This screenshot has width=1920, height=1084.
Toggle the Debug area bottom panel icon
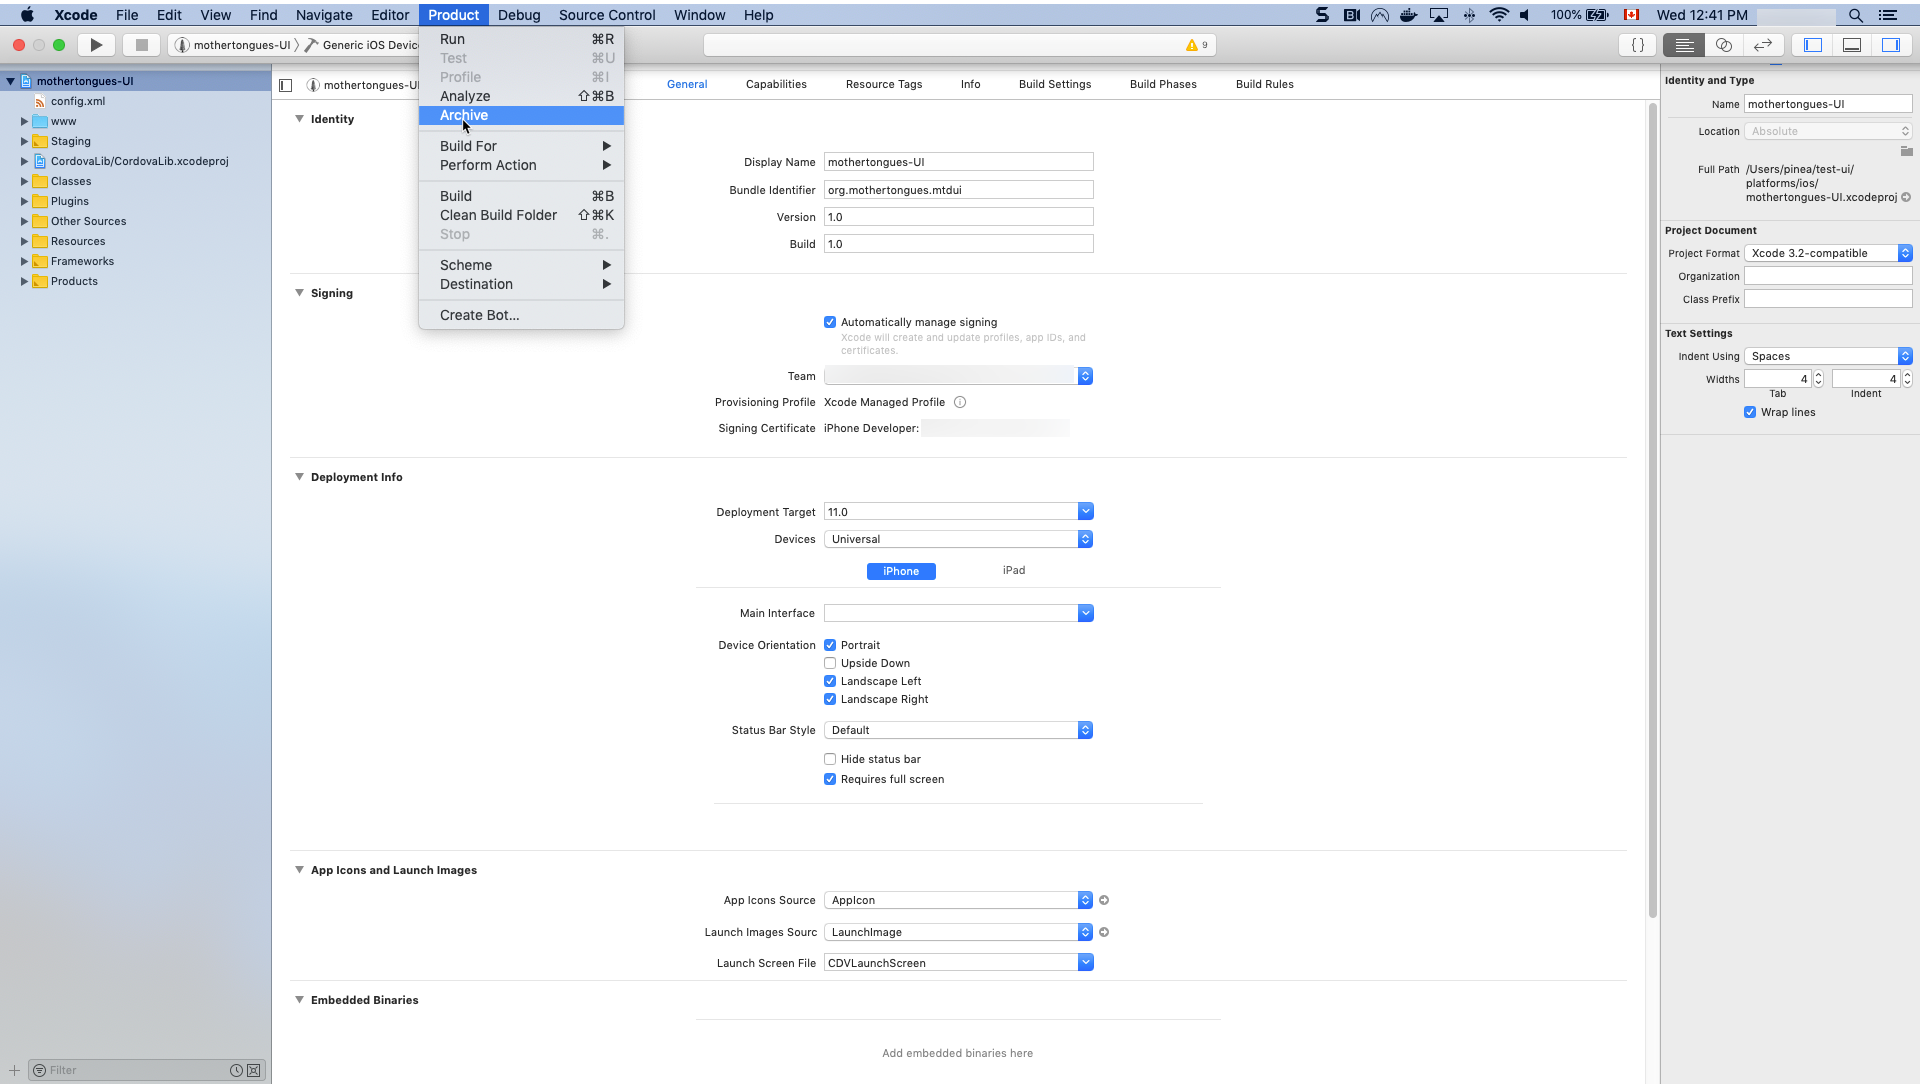(1852, 45)
